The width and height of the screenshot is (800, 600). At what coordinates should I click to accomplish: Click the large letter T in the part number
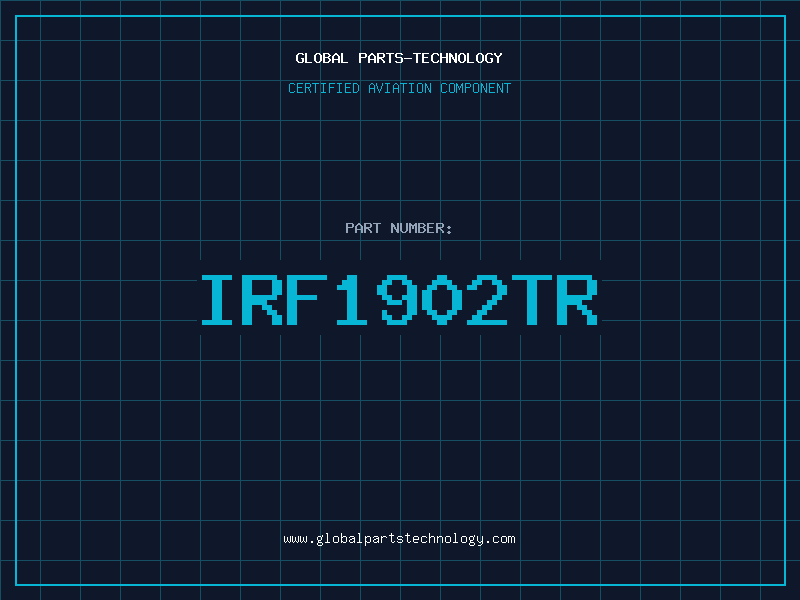pos(532,300)
